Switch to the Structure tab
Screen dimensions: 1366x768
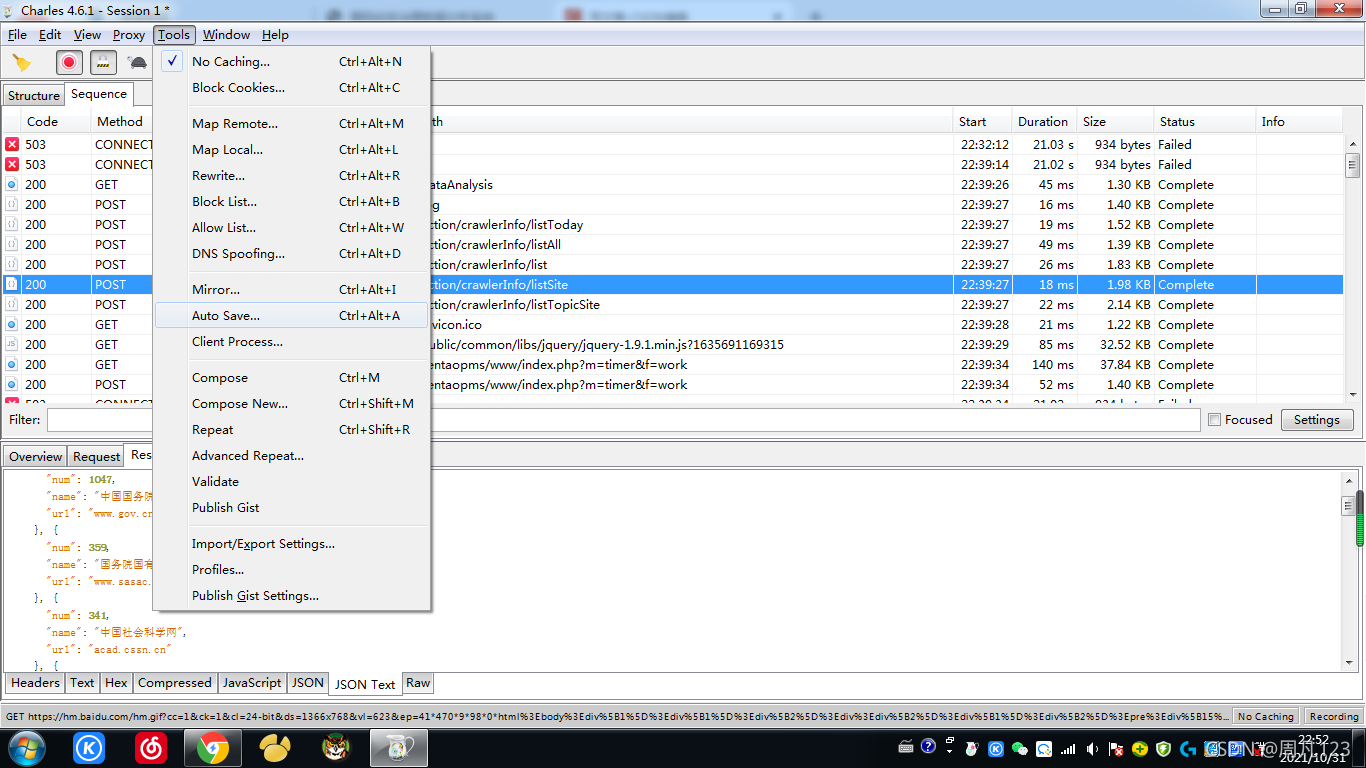(x=34, y=95)
